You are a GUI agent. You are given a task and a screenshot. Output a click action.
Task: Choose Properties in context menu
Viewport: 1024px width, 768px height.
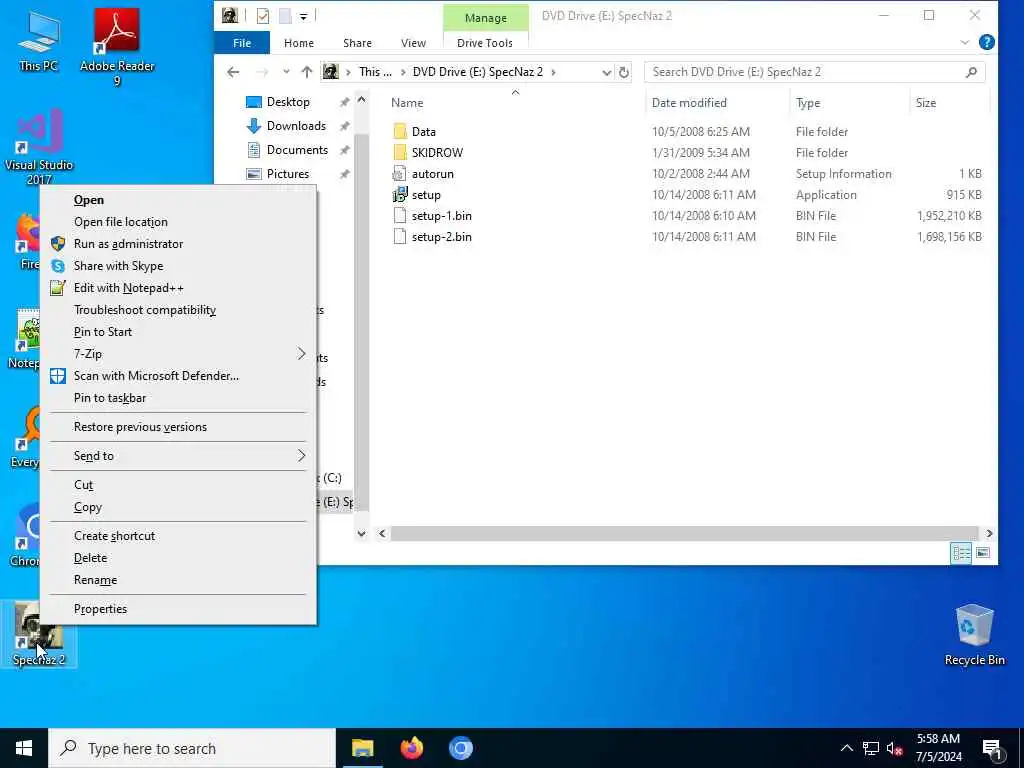coord(178,609)
